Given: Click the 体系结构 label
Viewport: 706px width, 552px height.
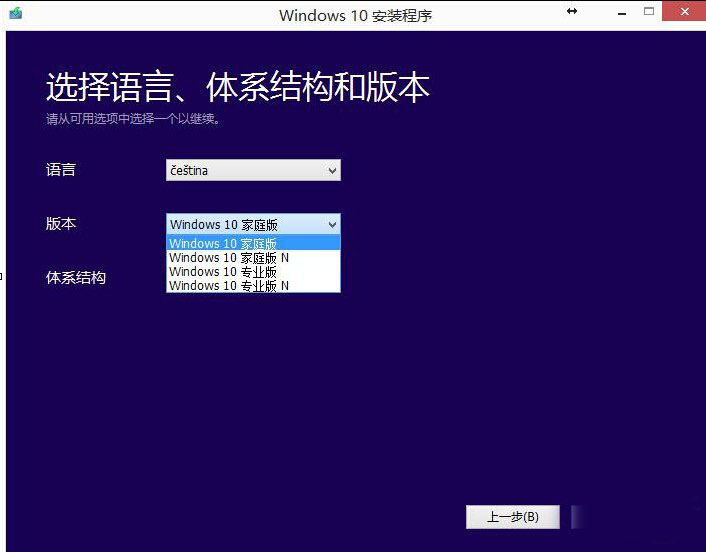Looking at the screenshot, I should (76, 277).
